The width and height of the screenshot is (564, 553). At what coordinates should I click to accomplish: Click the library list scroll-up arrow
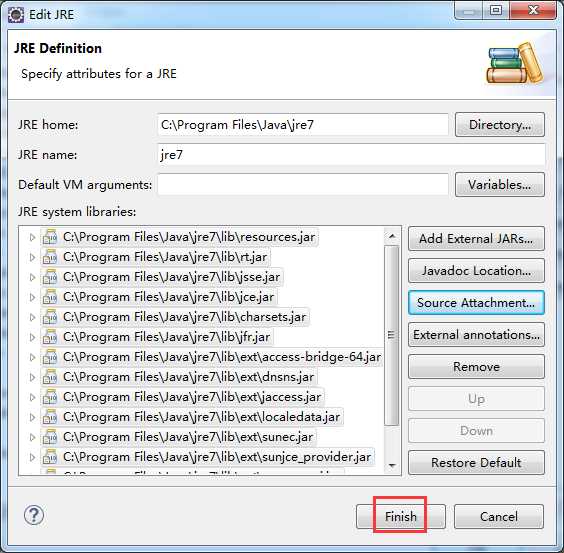[392, 236]
